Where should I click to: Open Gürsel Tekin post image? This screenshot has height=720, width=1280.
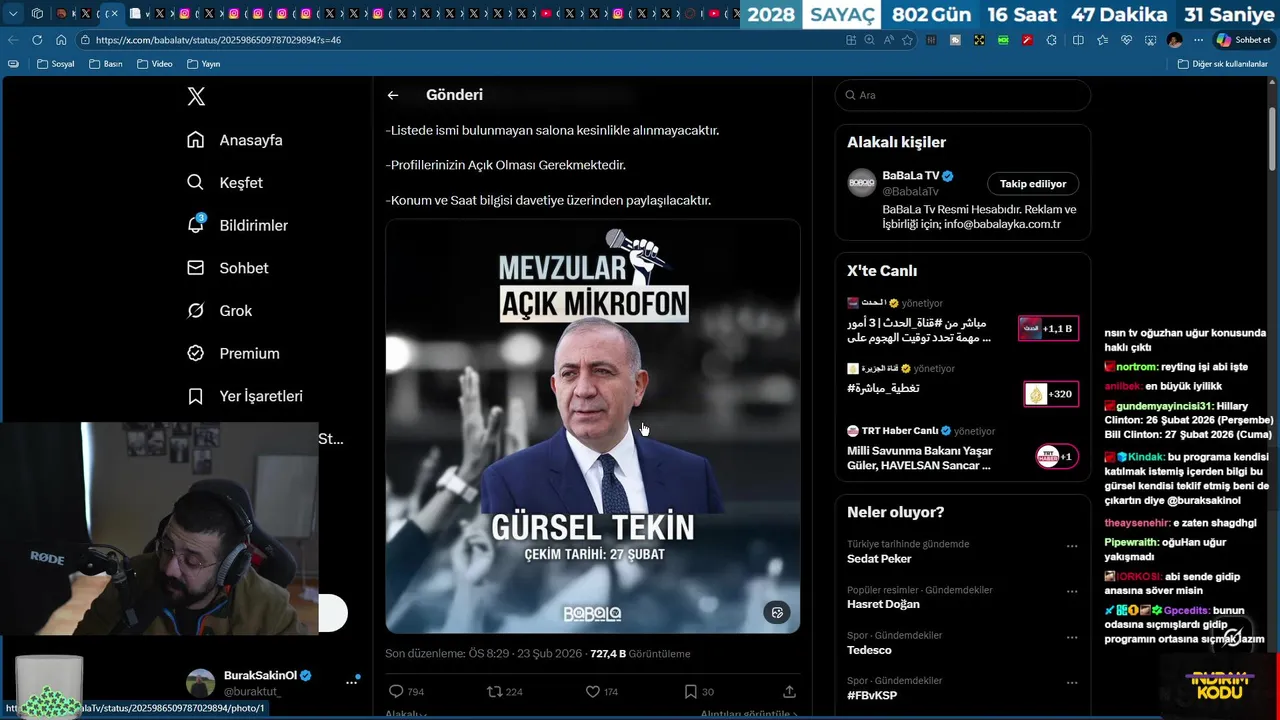point(593,427)
